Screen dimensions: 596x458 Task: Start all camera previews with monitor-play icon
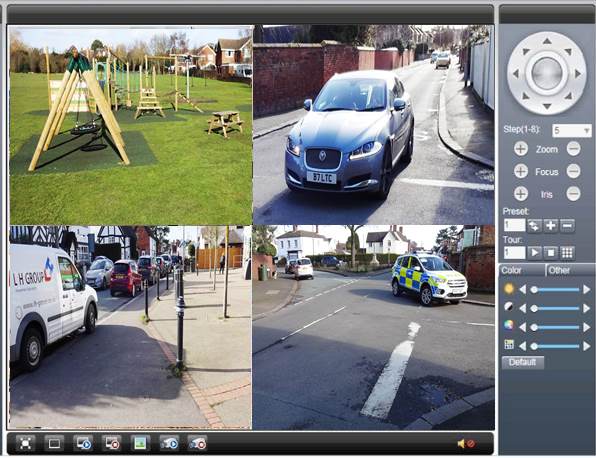tap(83, 443)
